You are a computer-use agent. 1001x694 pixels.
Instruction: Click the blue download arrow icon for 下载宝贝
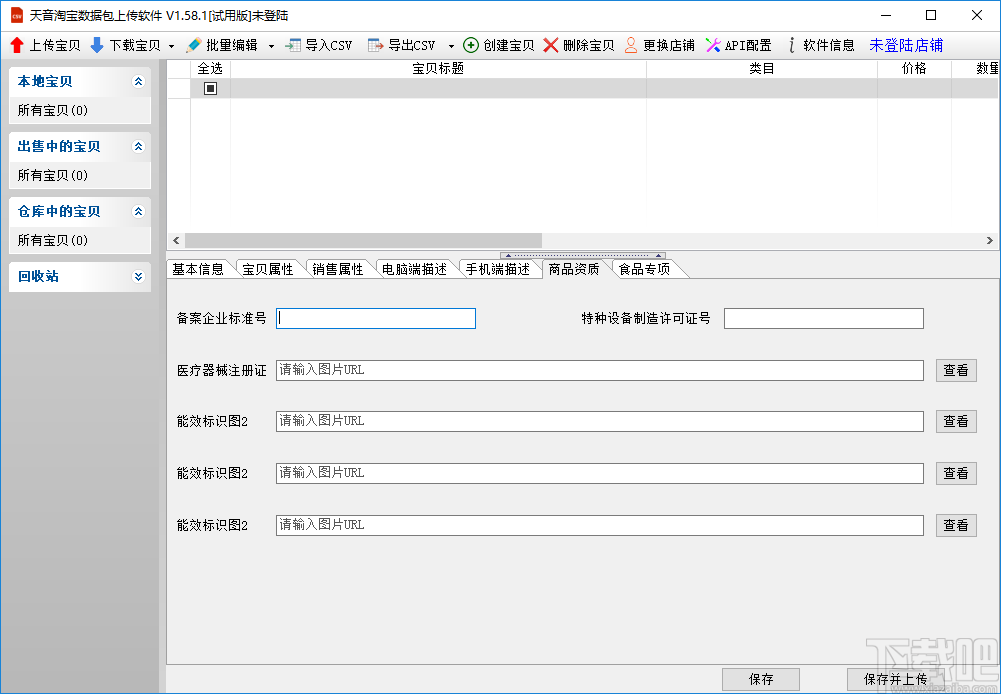click(97, 45)
